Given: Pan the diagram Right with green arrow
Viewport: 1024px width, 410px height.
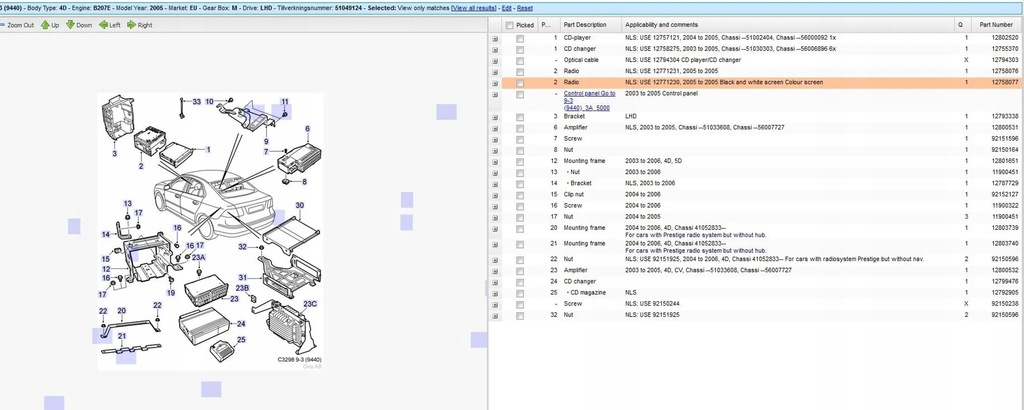Looking at the screenshot, I should point(140,25).
